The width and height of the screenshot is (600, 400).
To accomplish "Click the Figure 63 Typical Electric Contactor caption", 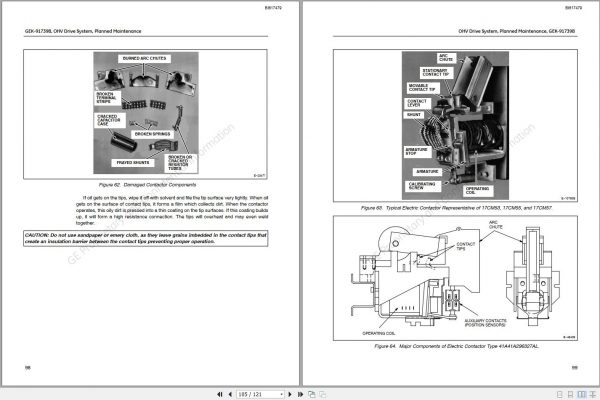I will 456,208.
